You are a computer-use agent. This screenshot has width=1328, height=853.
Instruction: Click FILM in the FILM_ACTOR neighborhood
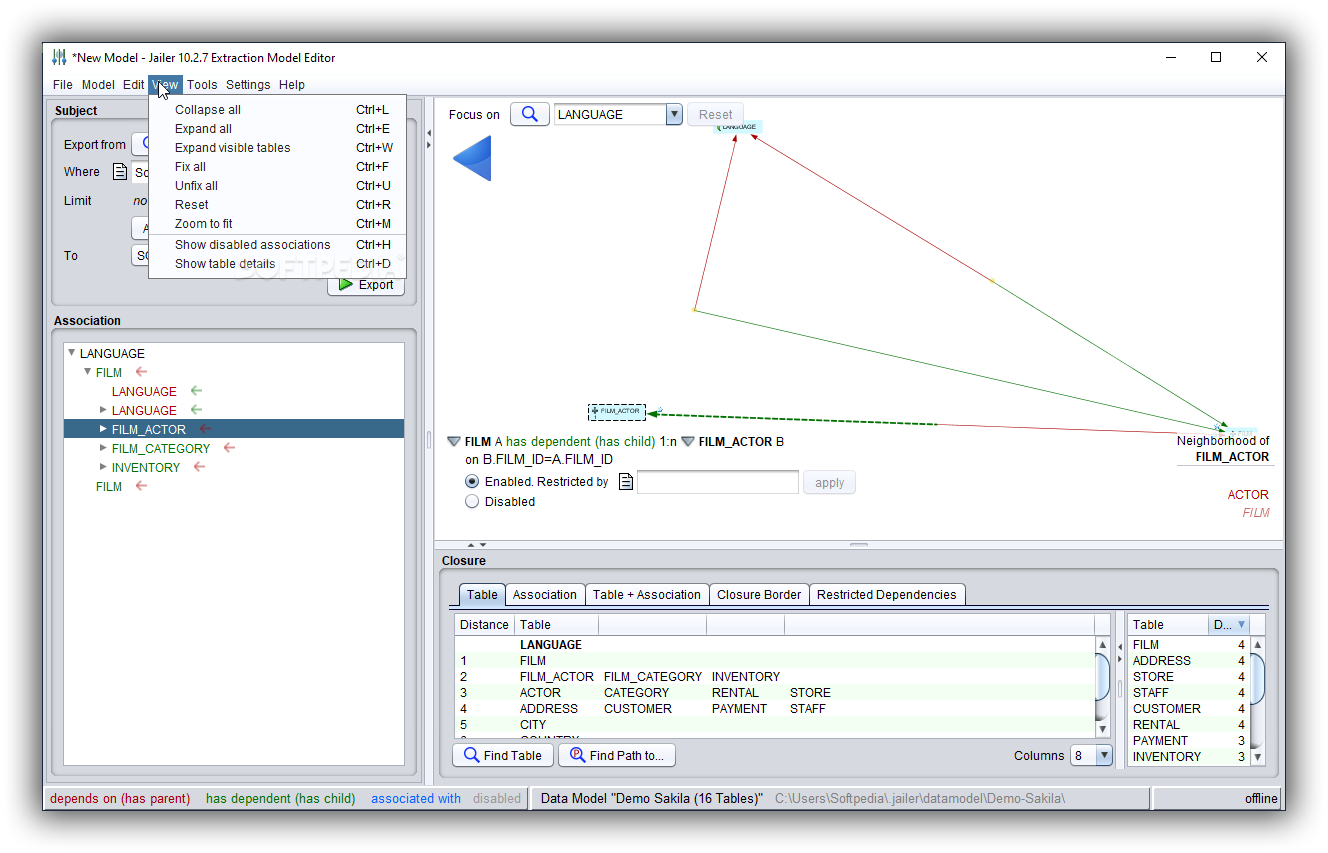1256,512
